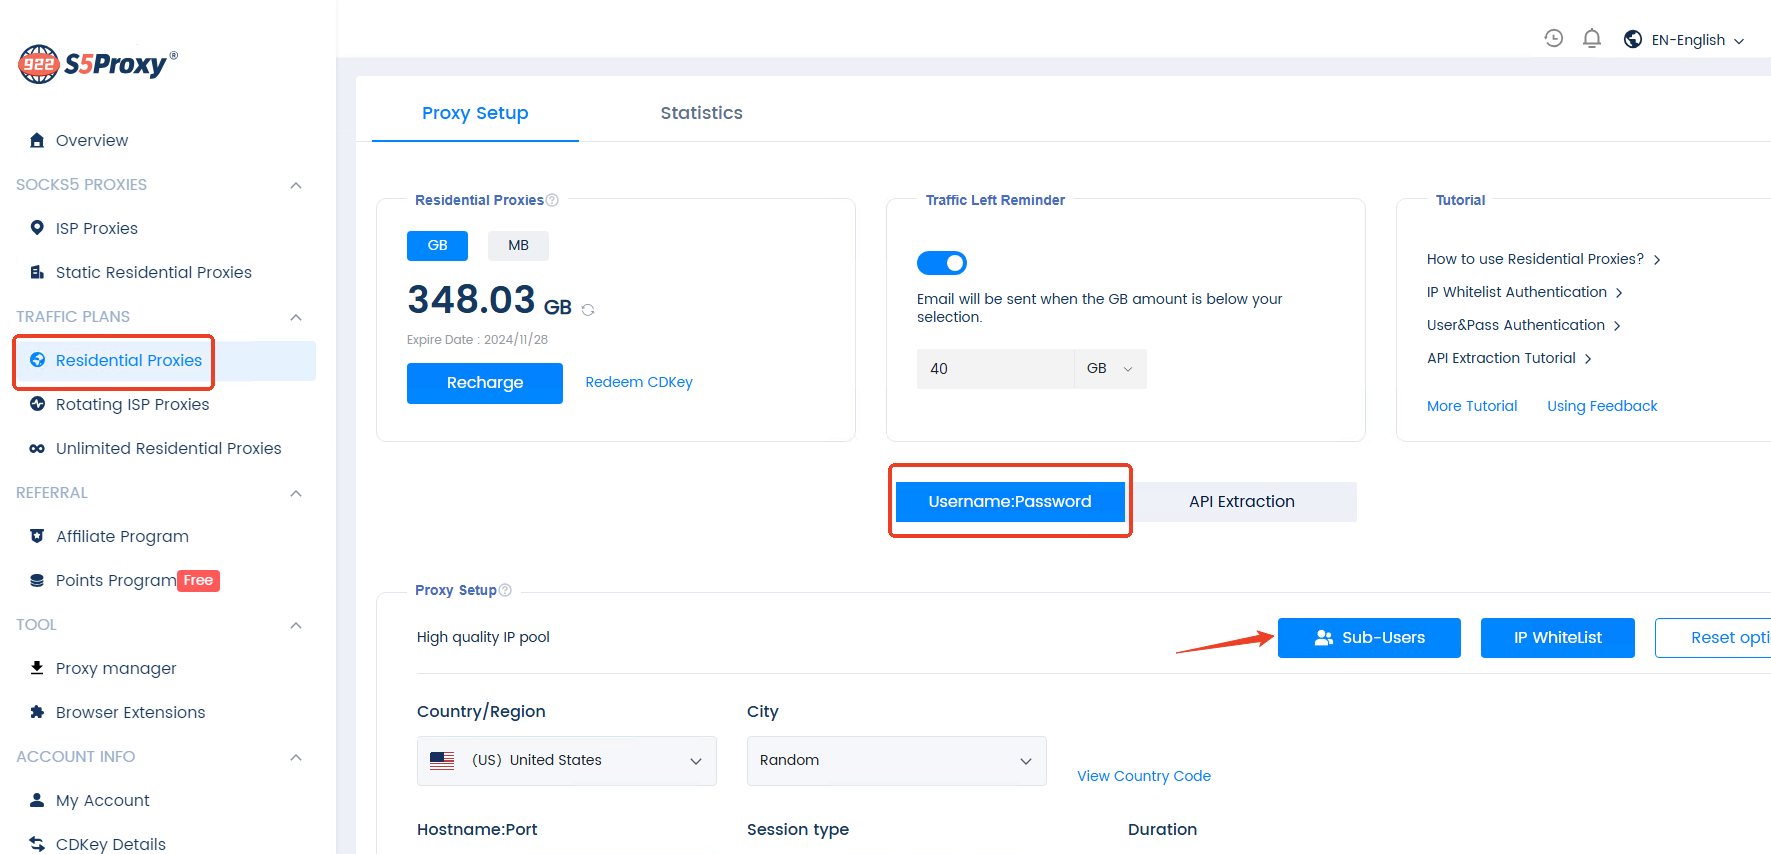Open the EN-English language selector
Image resolution: width=1771 pixels, height=854 pixels.
click(x=1685, y=40)
